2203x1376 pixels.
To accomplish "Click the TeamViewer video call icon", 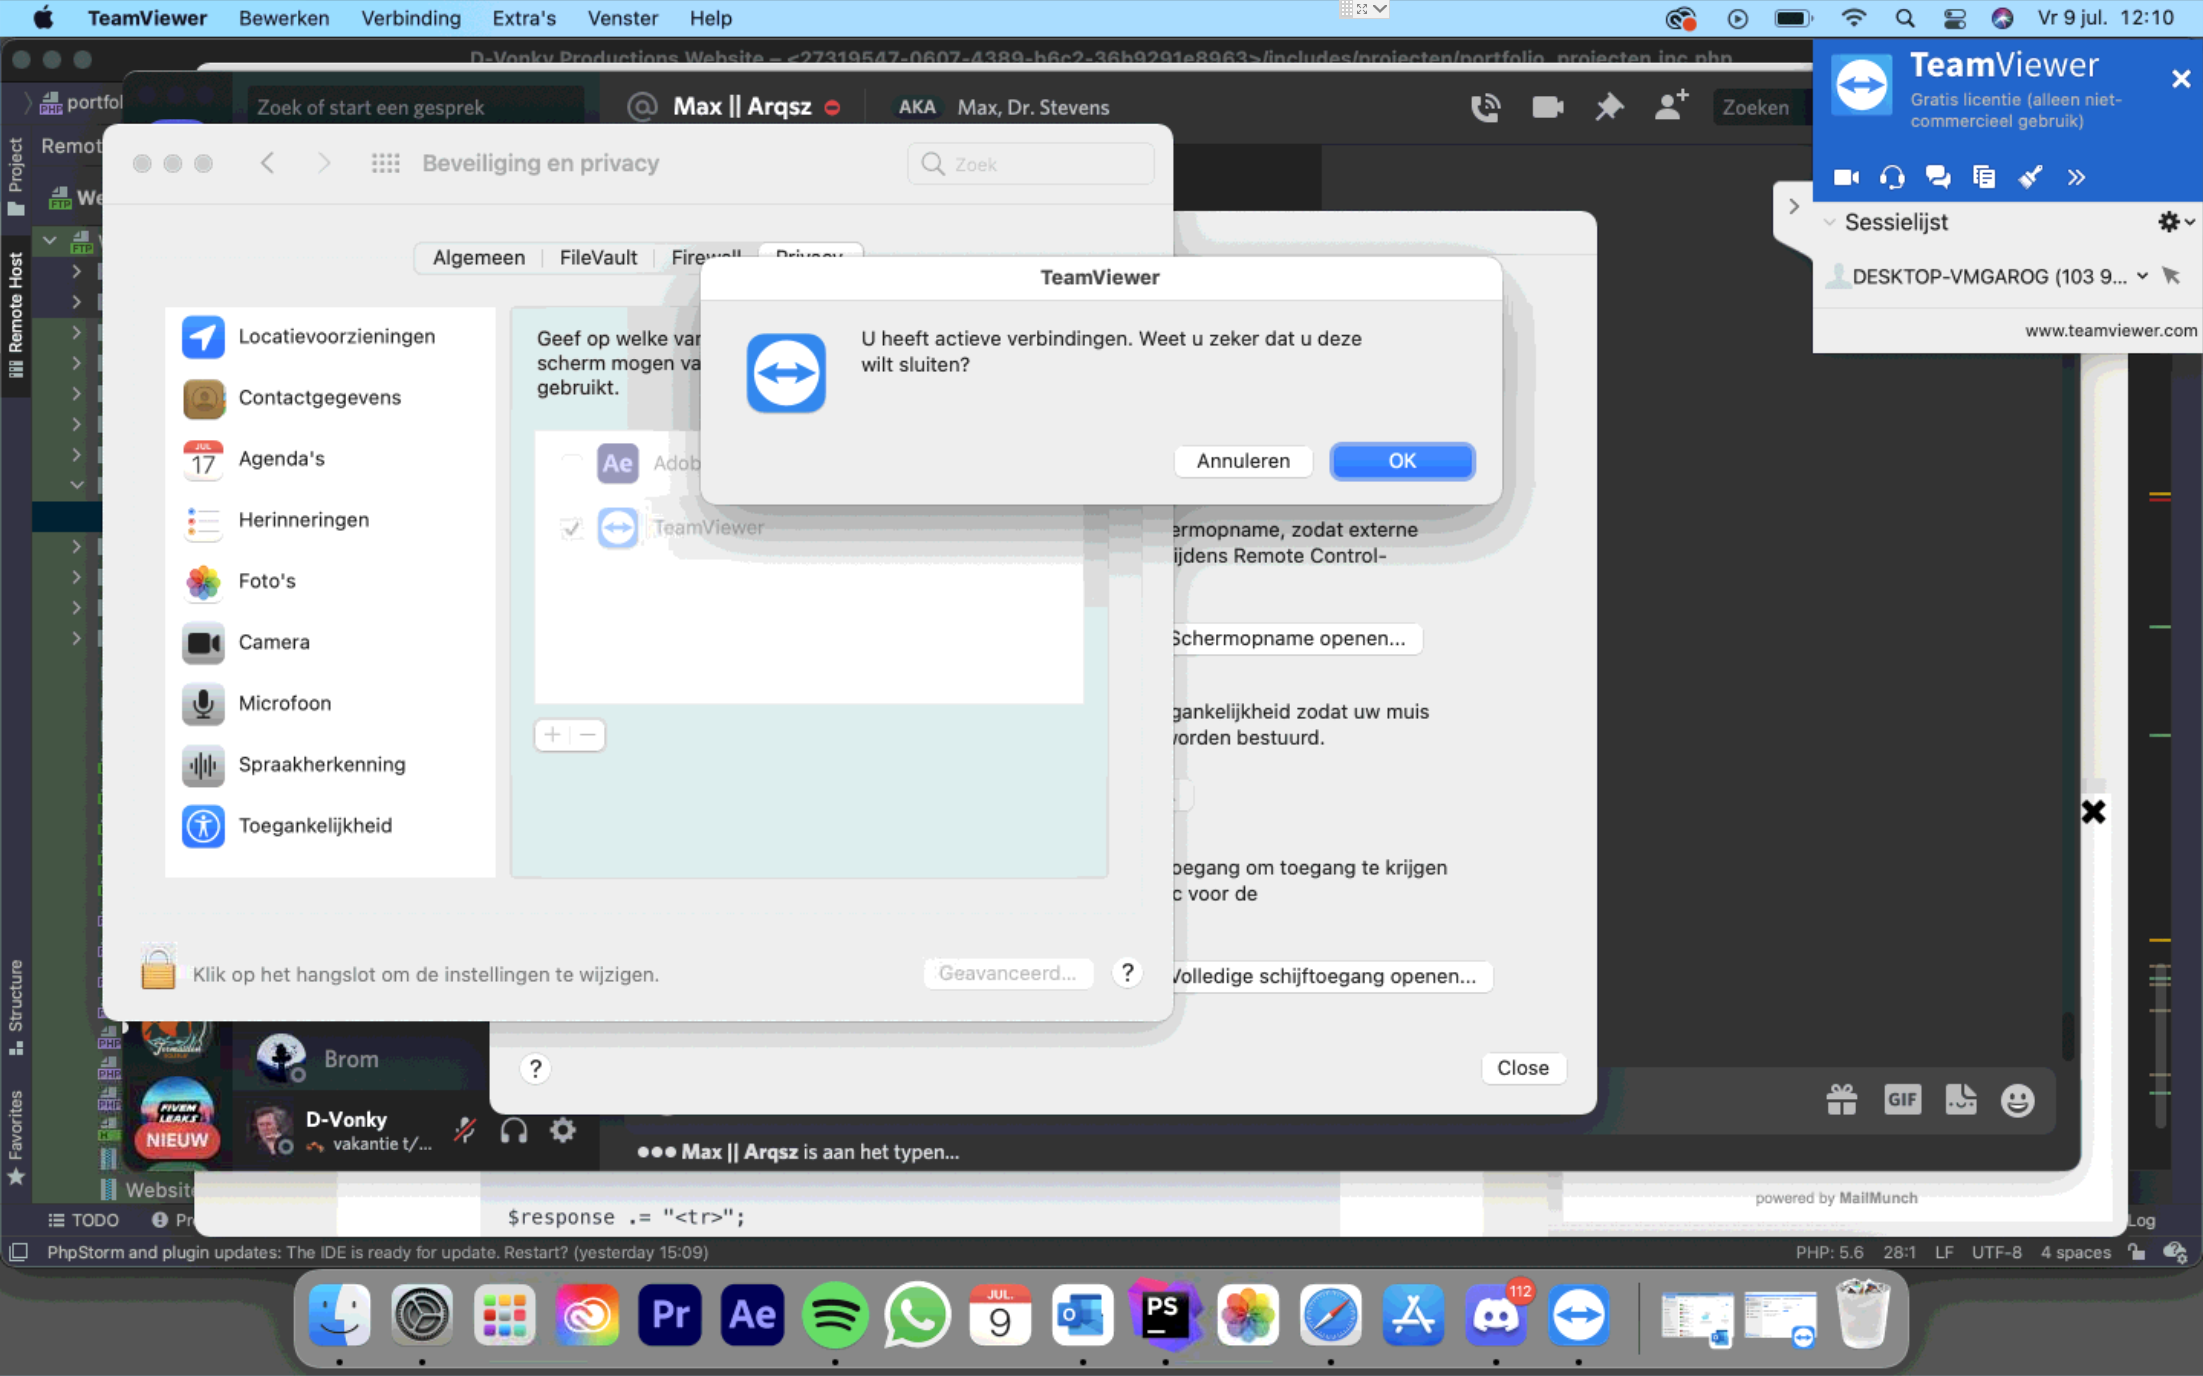I will point(1846,177).
